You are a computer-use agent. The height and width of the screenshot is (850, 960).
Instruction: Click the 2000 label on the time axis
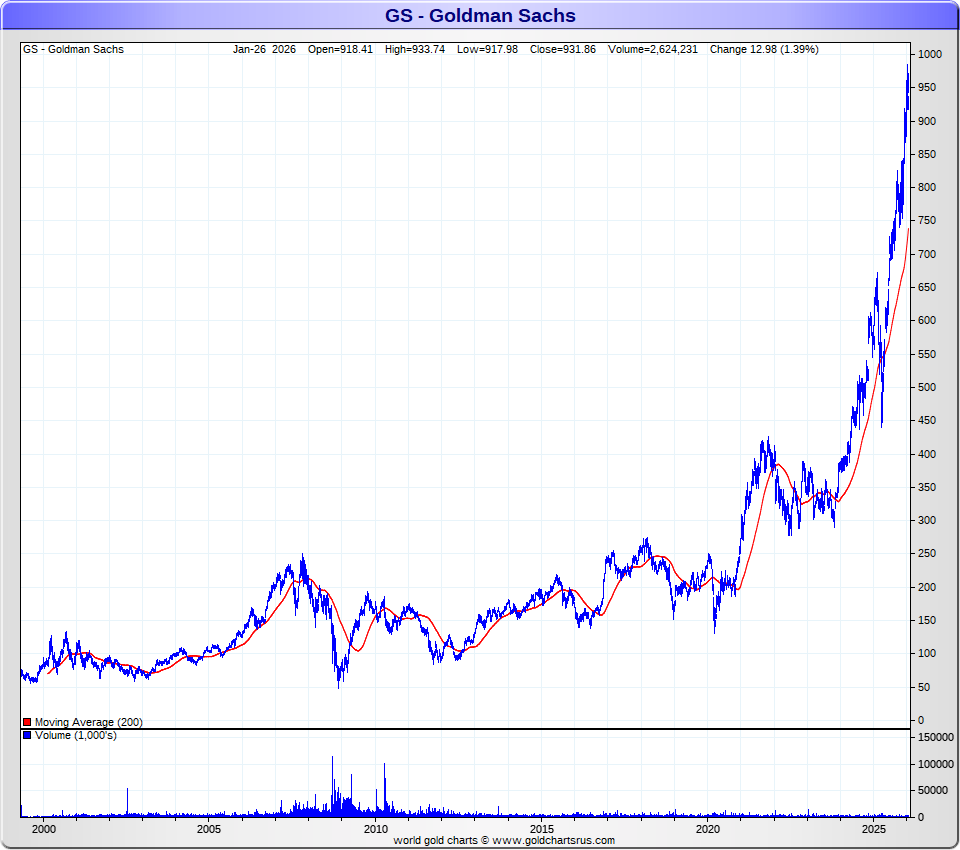pyautogui.click(x=43, y=829)
